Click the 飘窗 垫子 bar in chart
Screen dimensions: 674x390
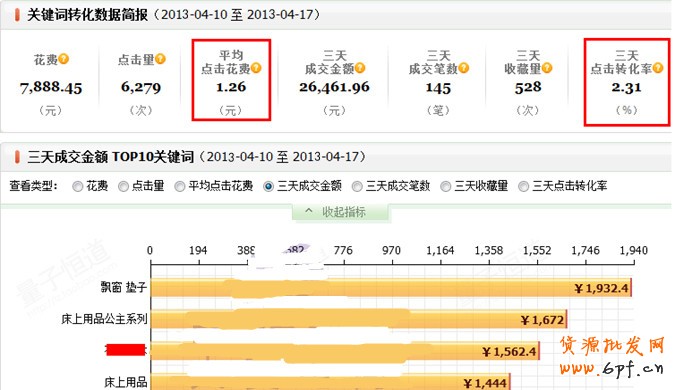click(391, 288)
